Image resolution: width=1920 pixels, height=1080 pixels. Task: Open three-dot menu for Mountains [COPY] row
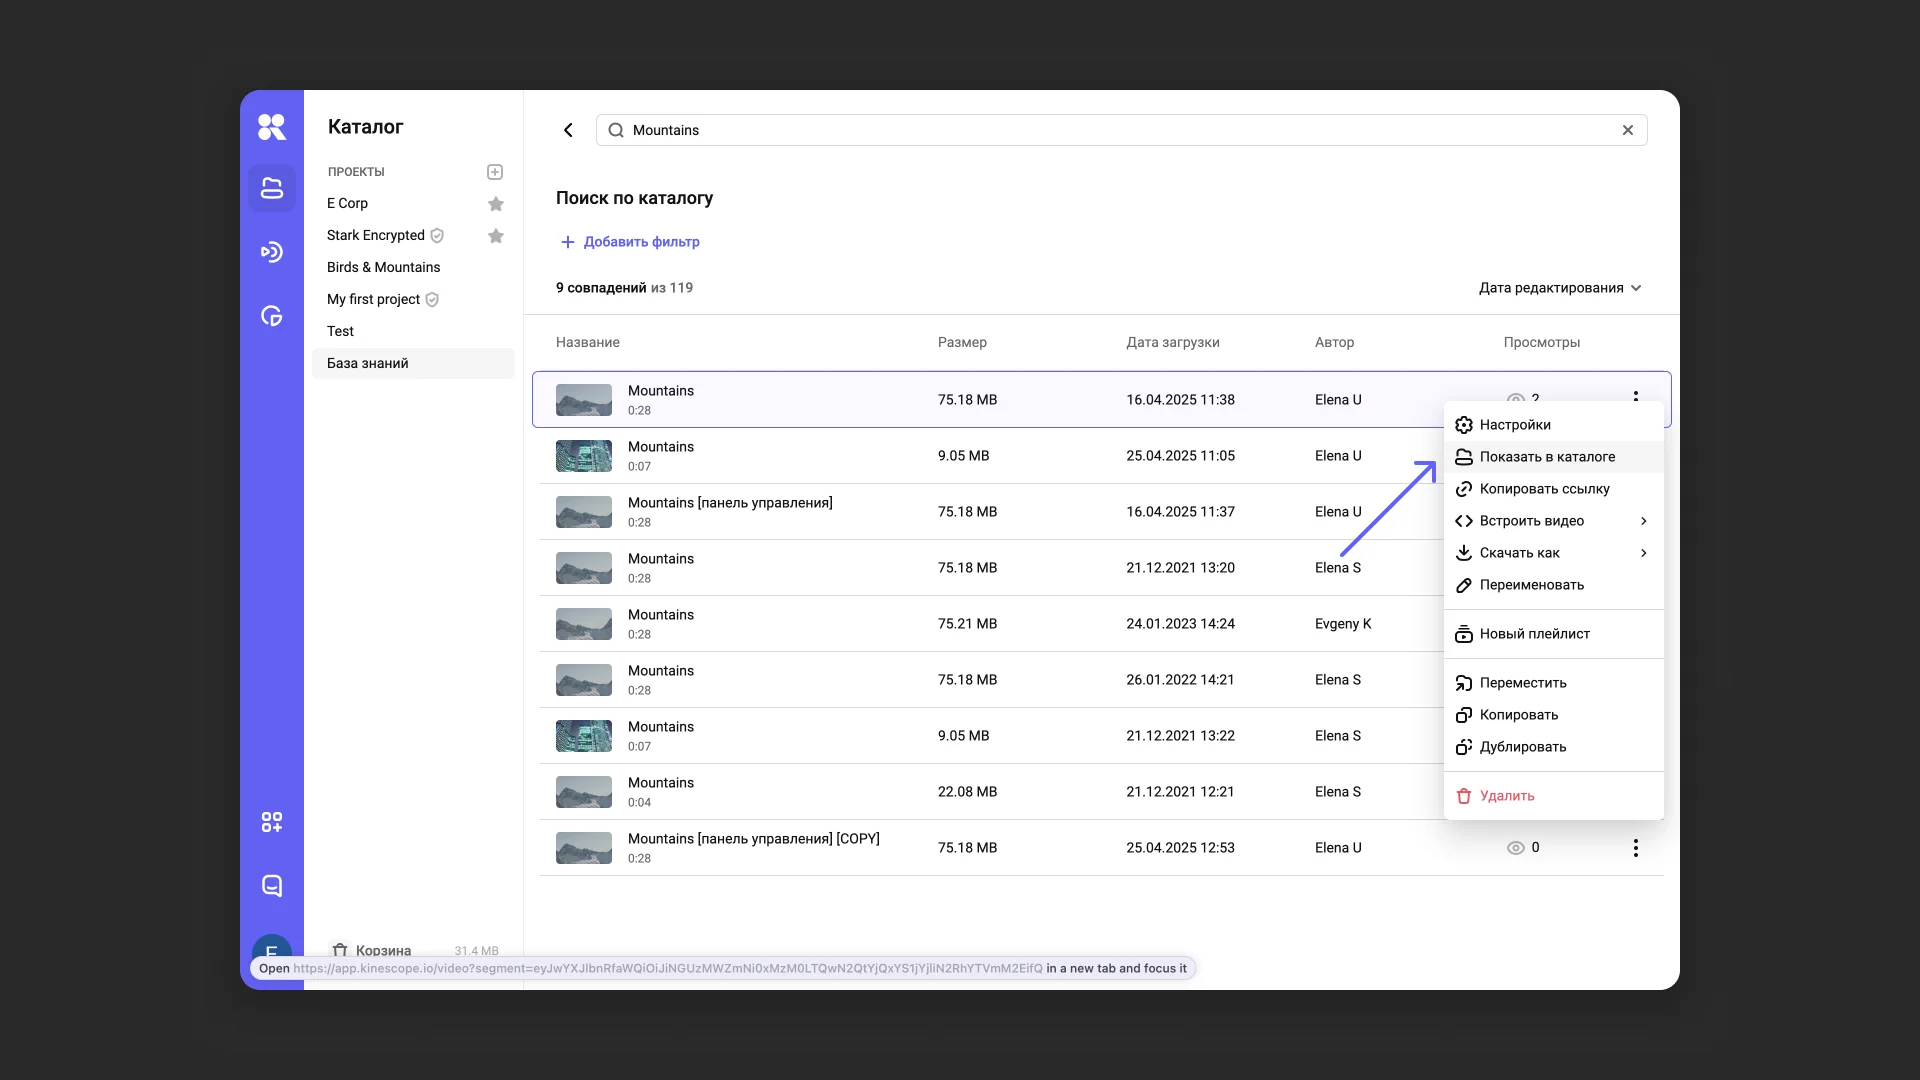pyautogui.click(x=1635, y=848)
